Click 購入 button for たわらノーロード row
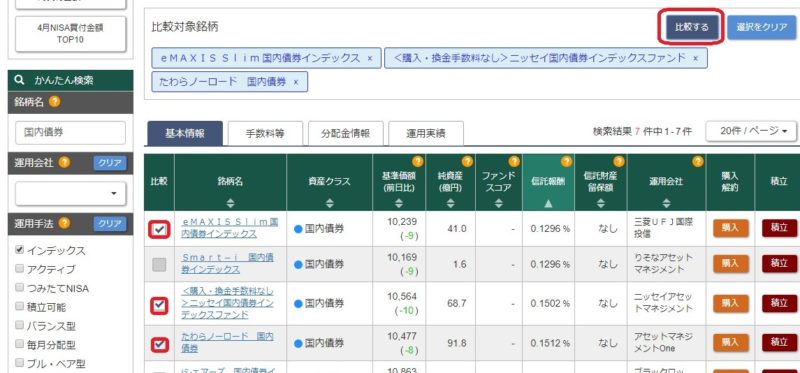 coord(731,342)
